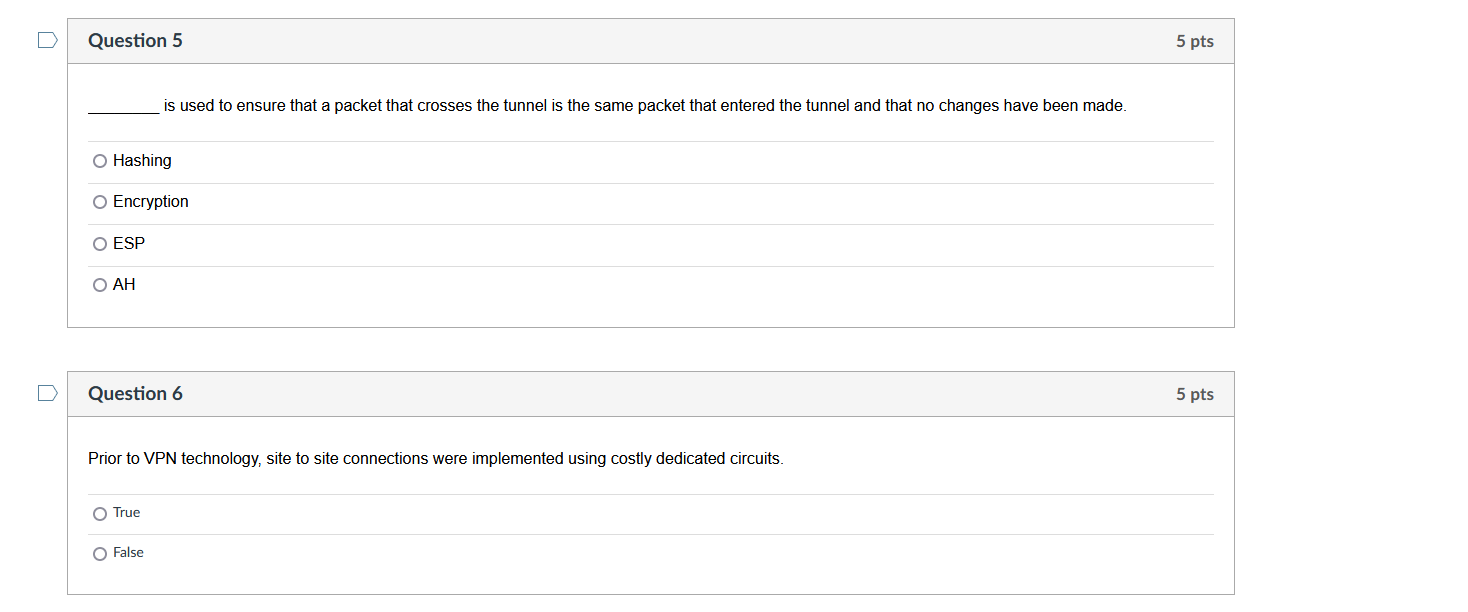
Task: Click the flag icon beside Question 6
Action: (x=46, y=393)
